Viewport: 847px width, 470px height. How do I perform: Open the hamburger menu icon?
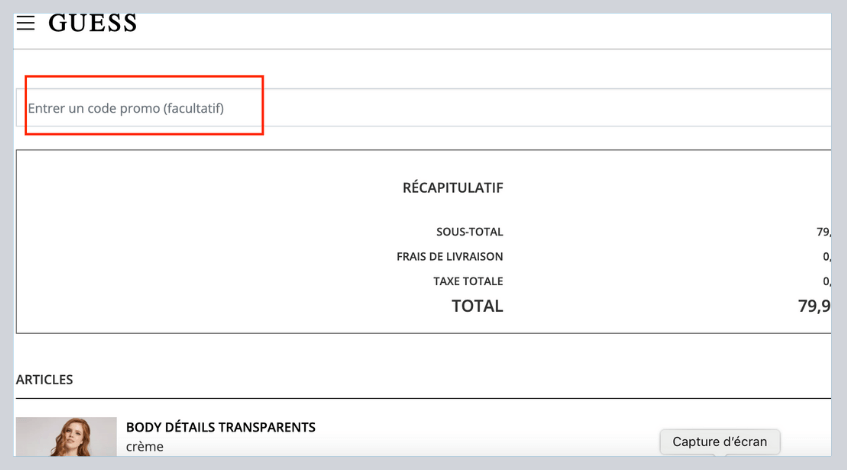click(x=26, y=23)
